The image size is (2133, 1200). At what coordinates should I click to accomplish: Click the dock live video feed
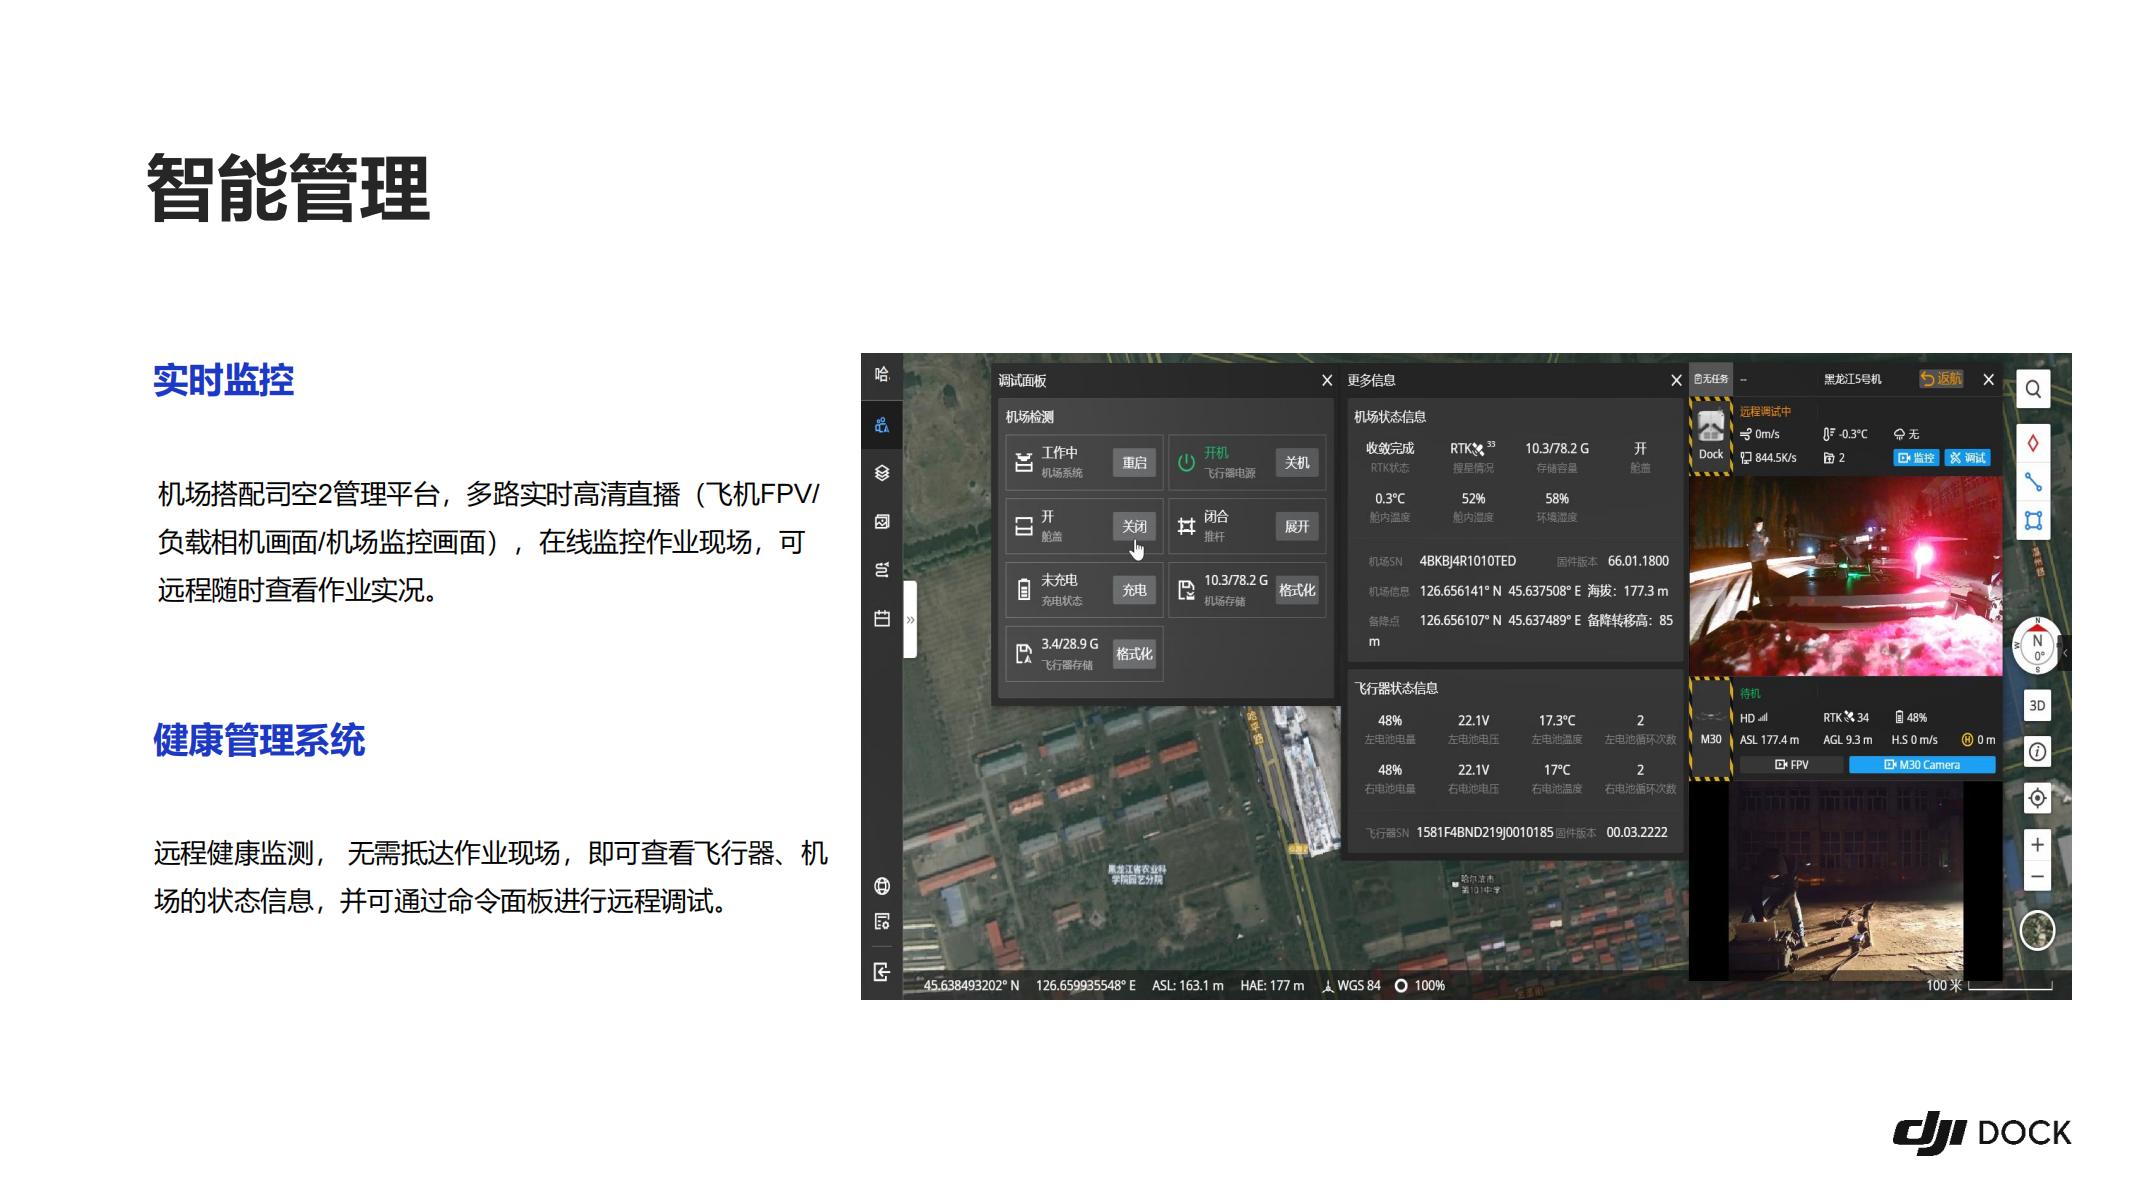[1846, 575]
